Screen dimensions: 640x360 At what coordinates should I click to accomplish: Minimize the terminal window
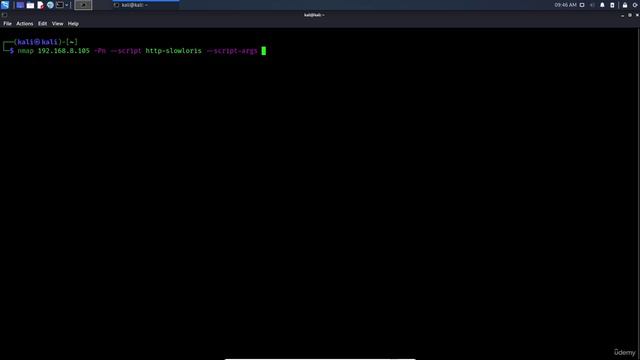click(622, 15)
